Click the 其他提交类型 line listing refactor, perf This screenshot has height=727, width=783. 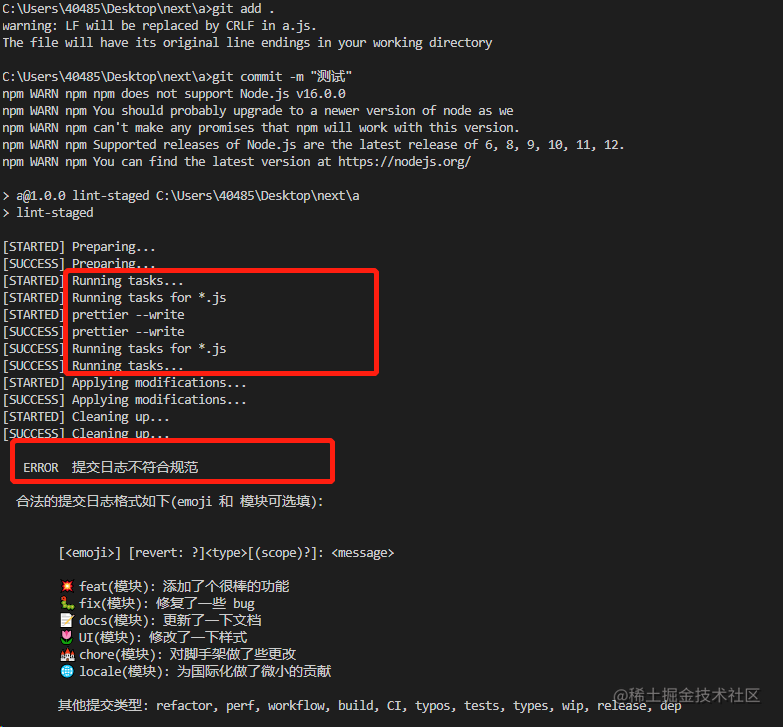369,705
